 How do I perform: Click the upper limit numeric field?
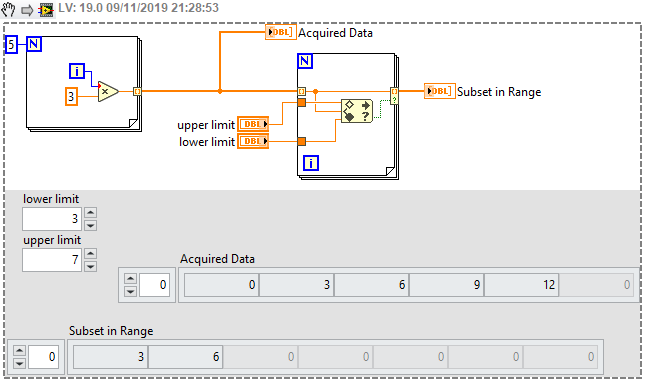click(x=52, y=260)
